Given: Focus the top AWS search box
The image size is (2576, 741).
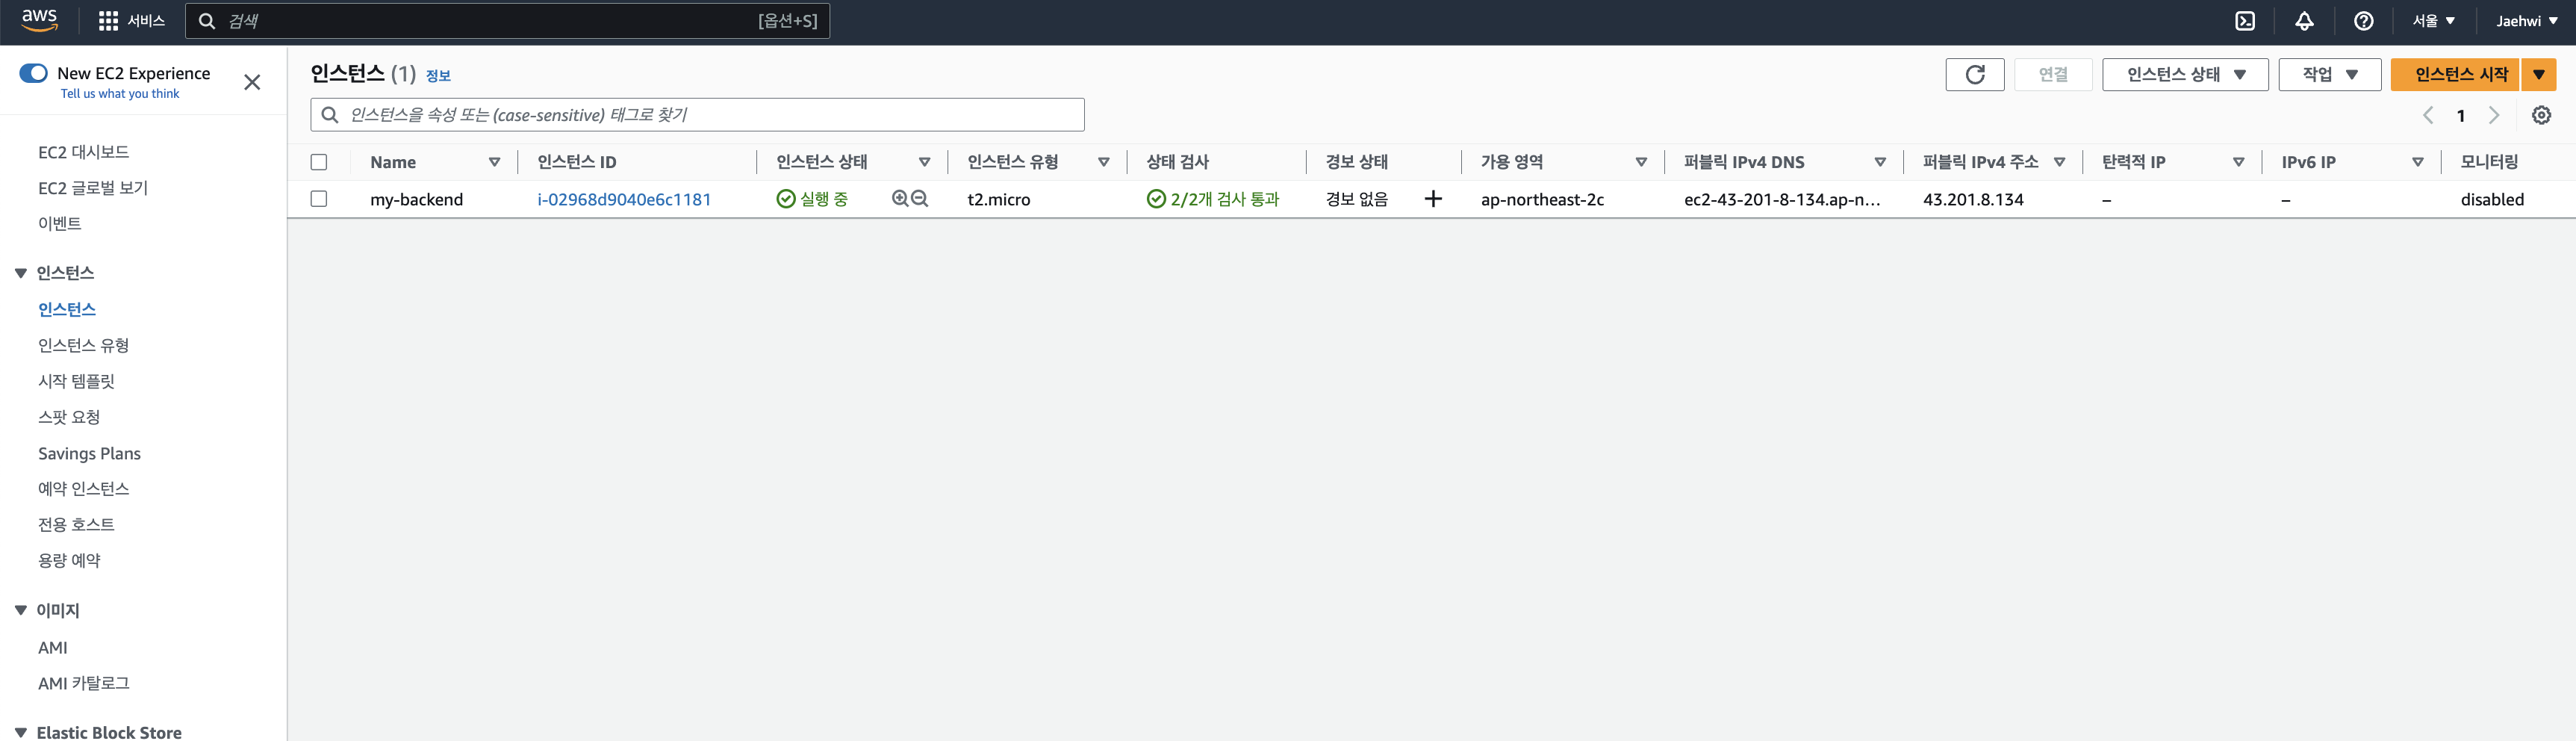Looking at the screenshot, I should tap(507, 21).
